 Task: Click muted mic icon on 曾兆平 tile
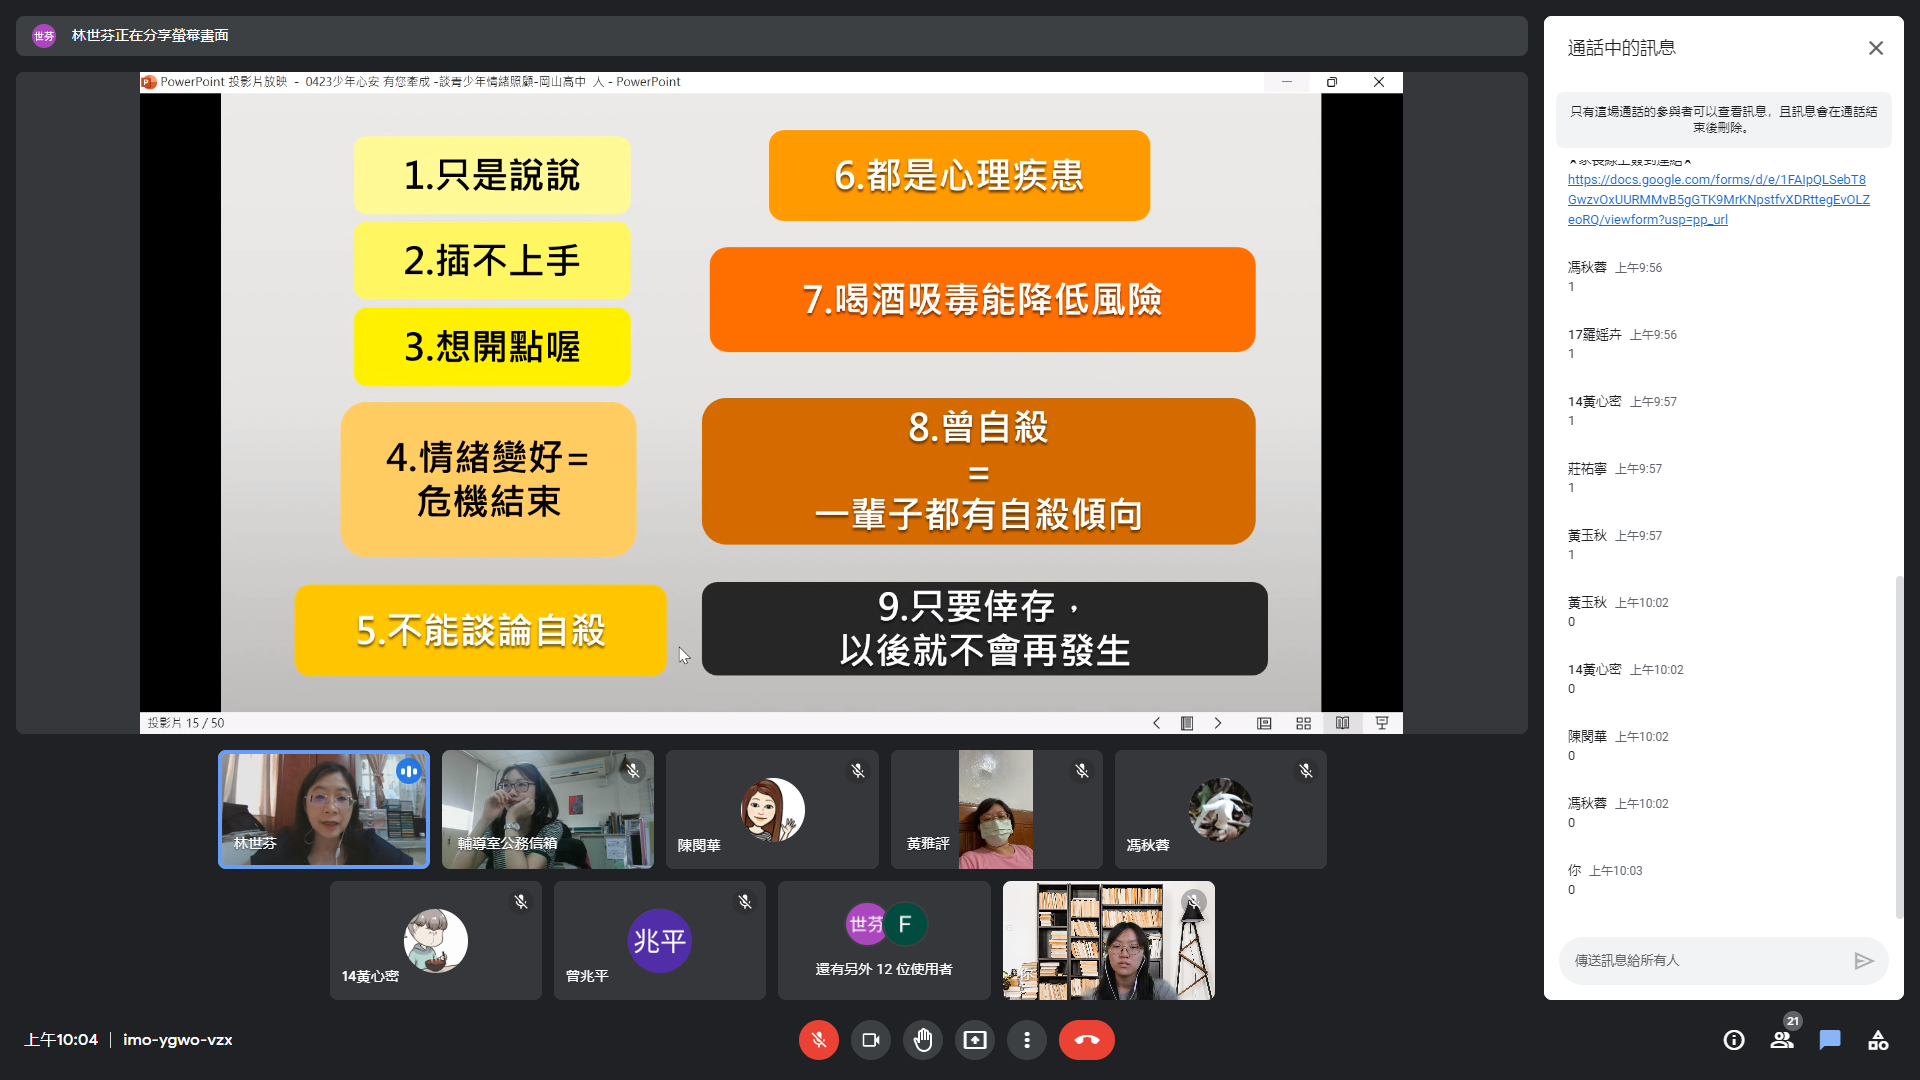[x=745, y=902]
